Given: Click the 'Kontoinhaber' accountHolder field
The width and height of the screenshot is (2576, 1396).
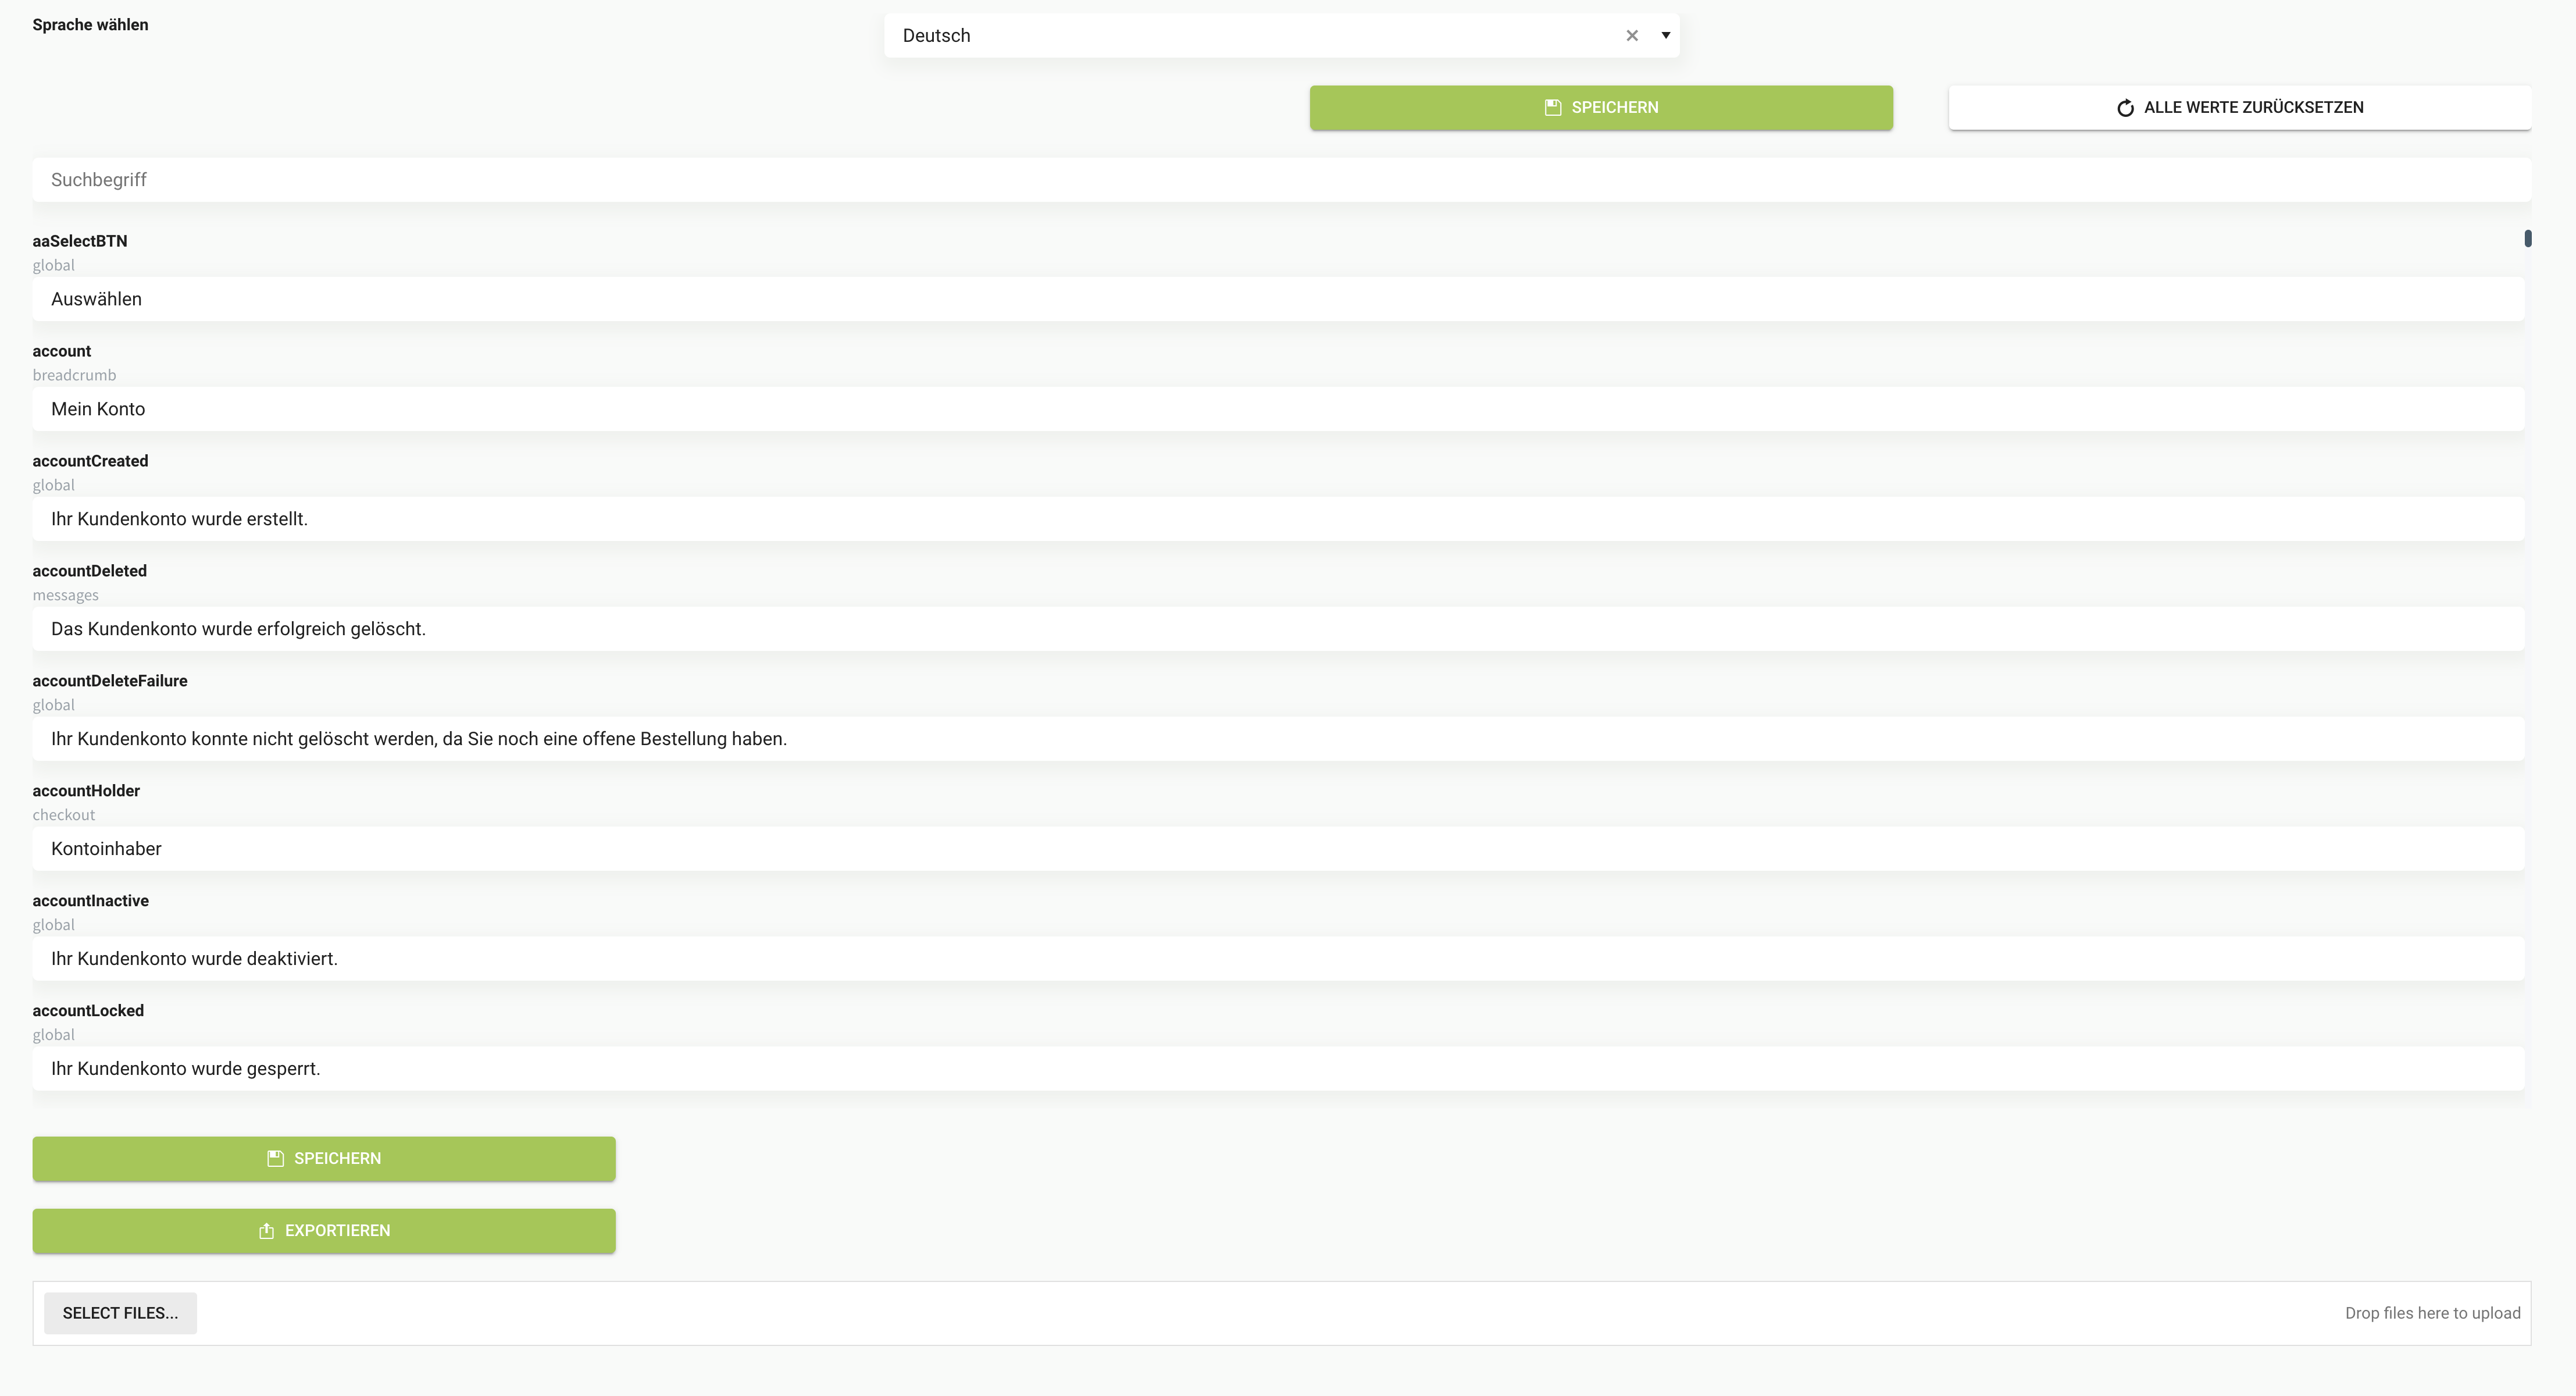Looking at the screenshot, I should (1278, 850).
